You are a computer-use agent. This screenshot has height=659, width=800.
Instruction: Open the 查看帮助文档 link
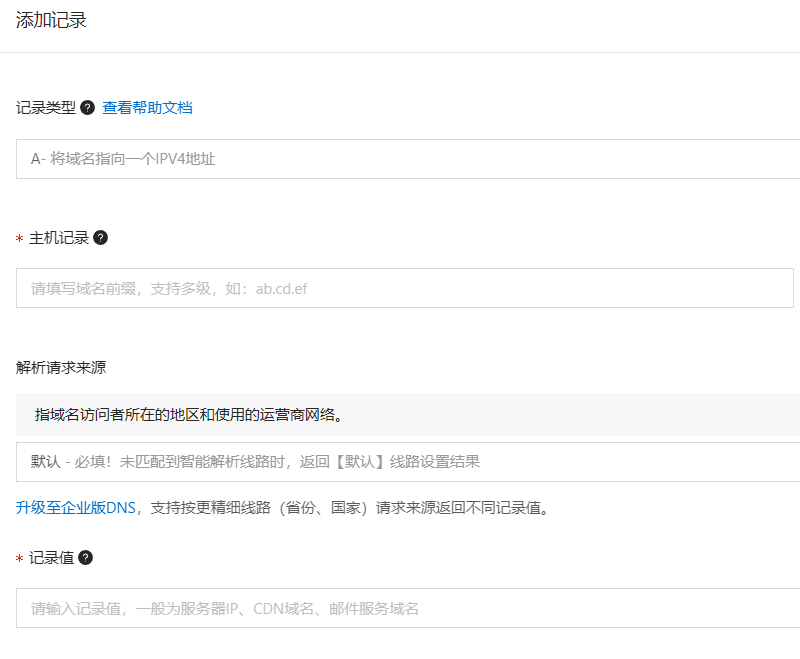coord(147,108)
